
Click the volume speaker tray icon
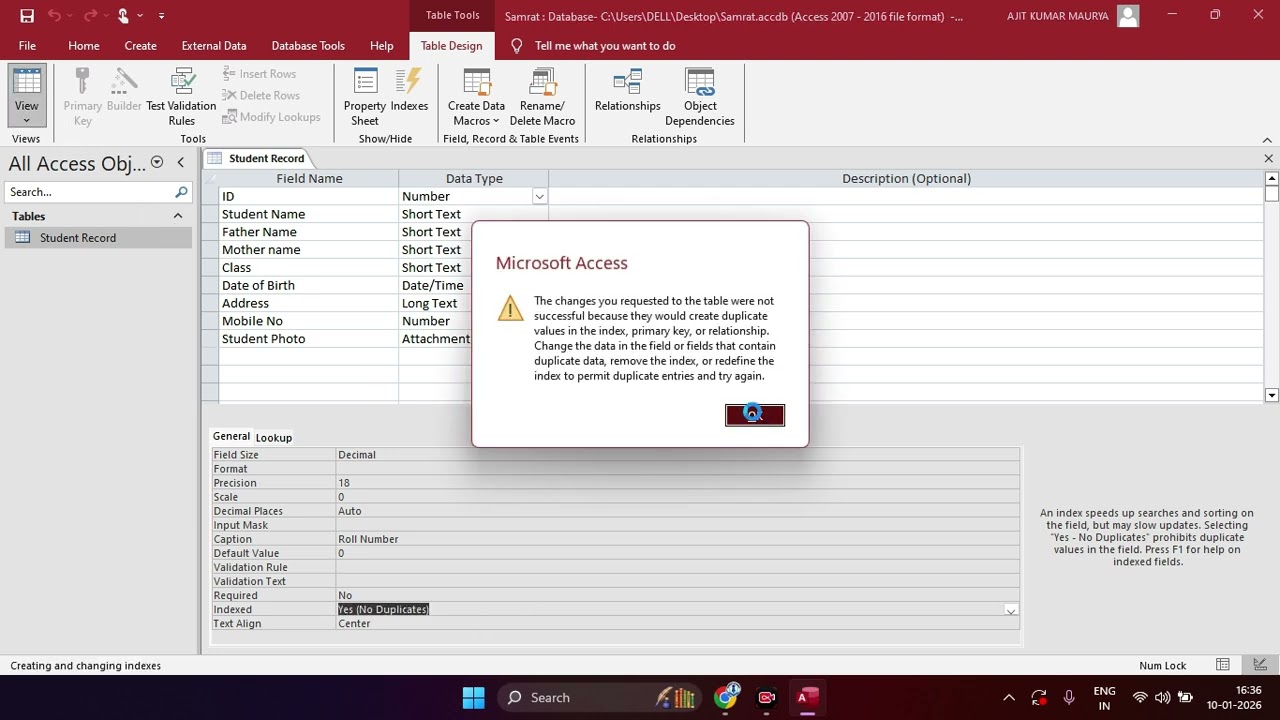(1162, 697)
